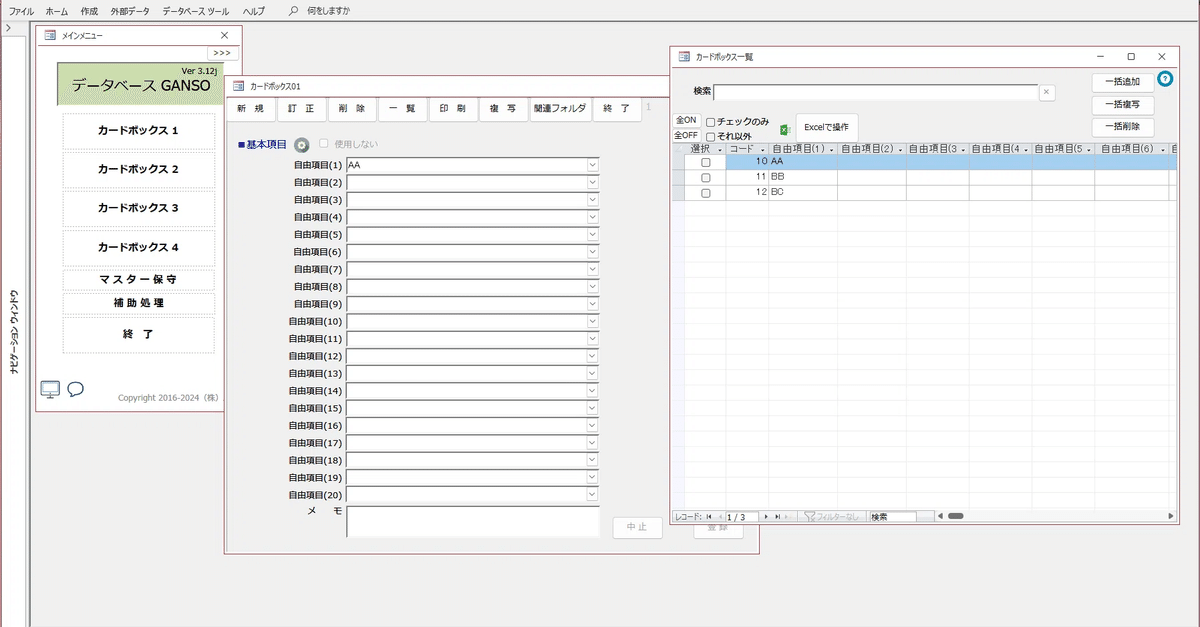Open the 自由項目(10) combo box dropdown
The image size is (1200, 627).
[592, 321]
